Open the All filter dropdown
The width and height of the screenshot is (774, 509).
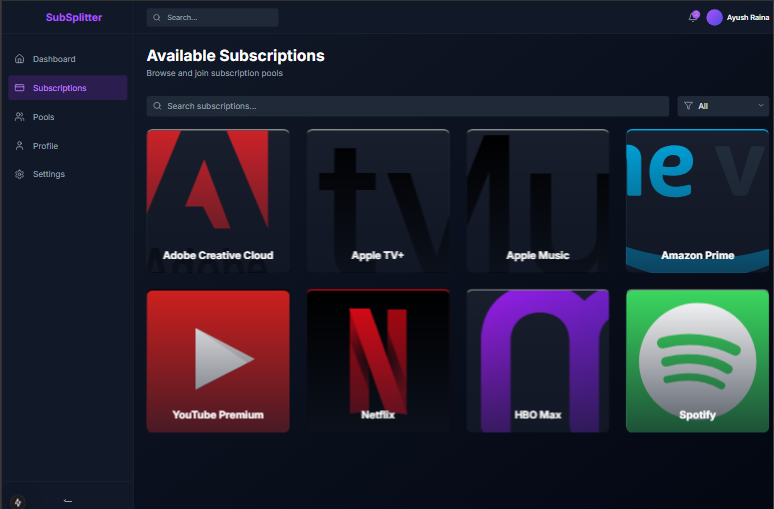(723, 106)
